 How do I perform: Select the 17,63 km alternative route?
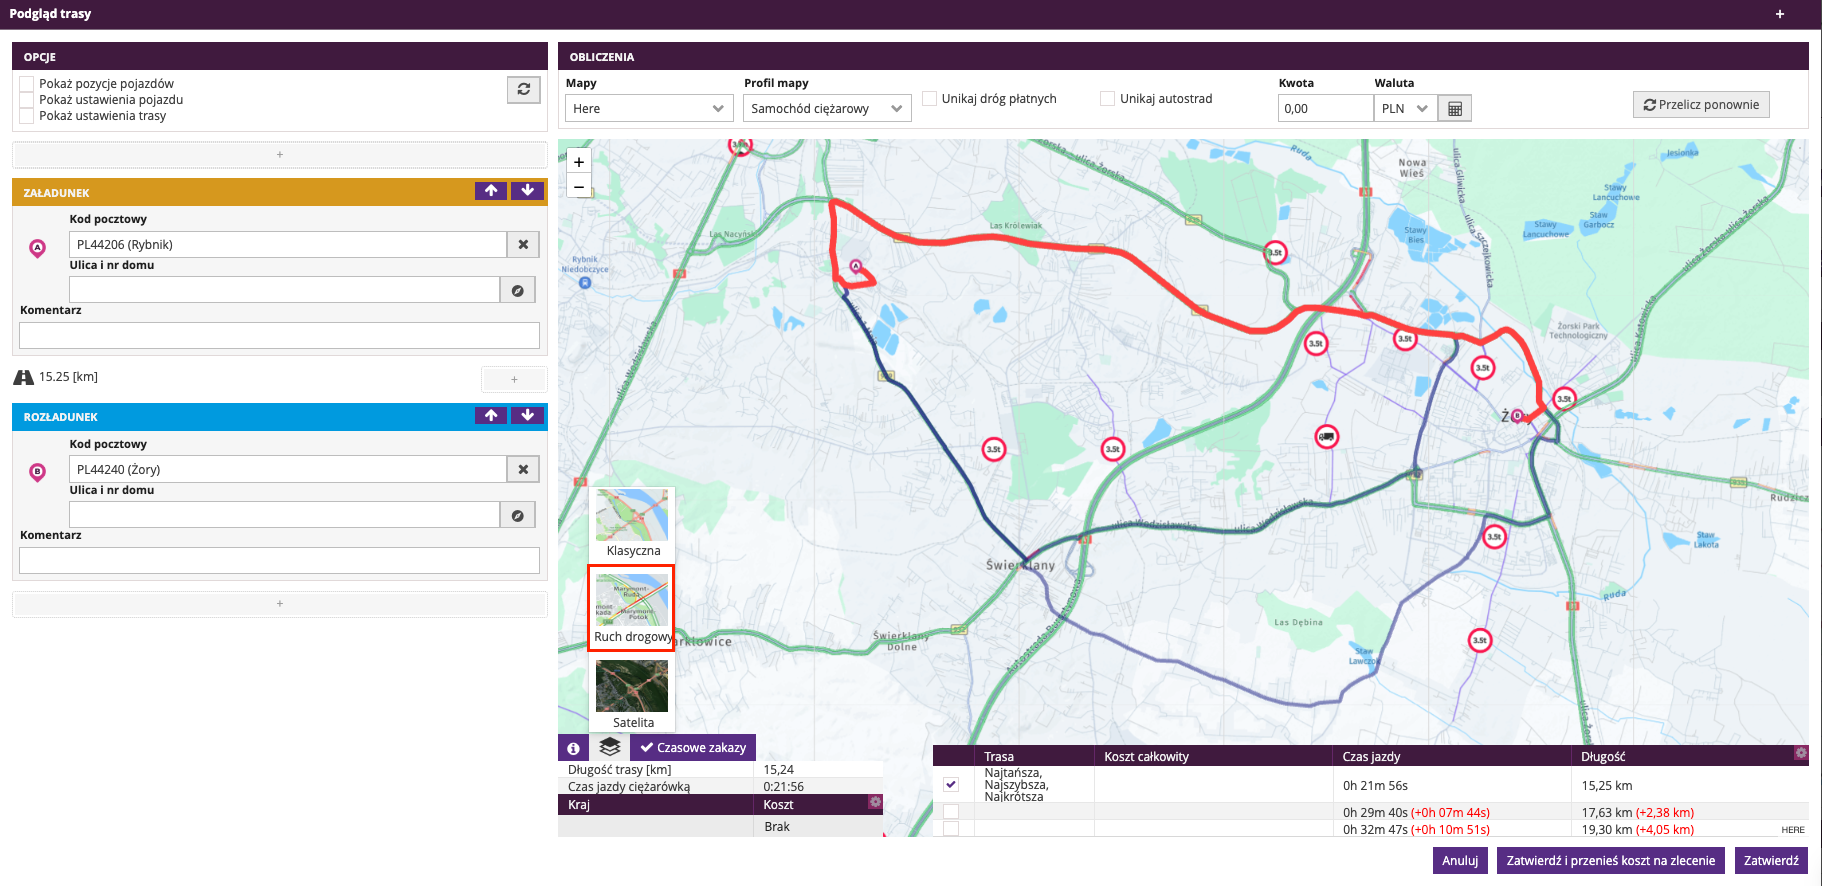(951, 812)
